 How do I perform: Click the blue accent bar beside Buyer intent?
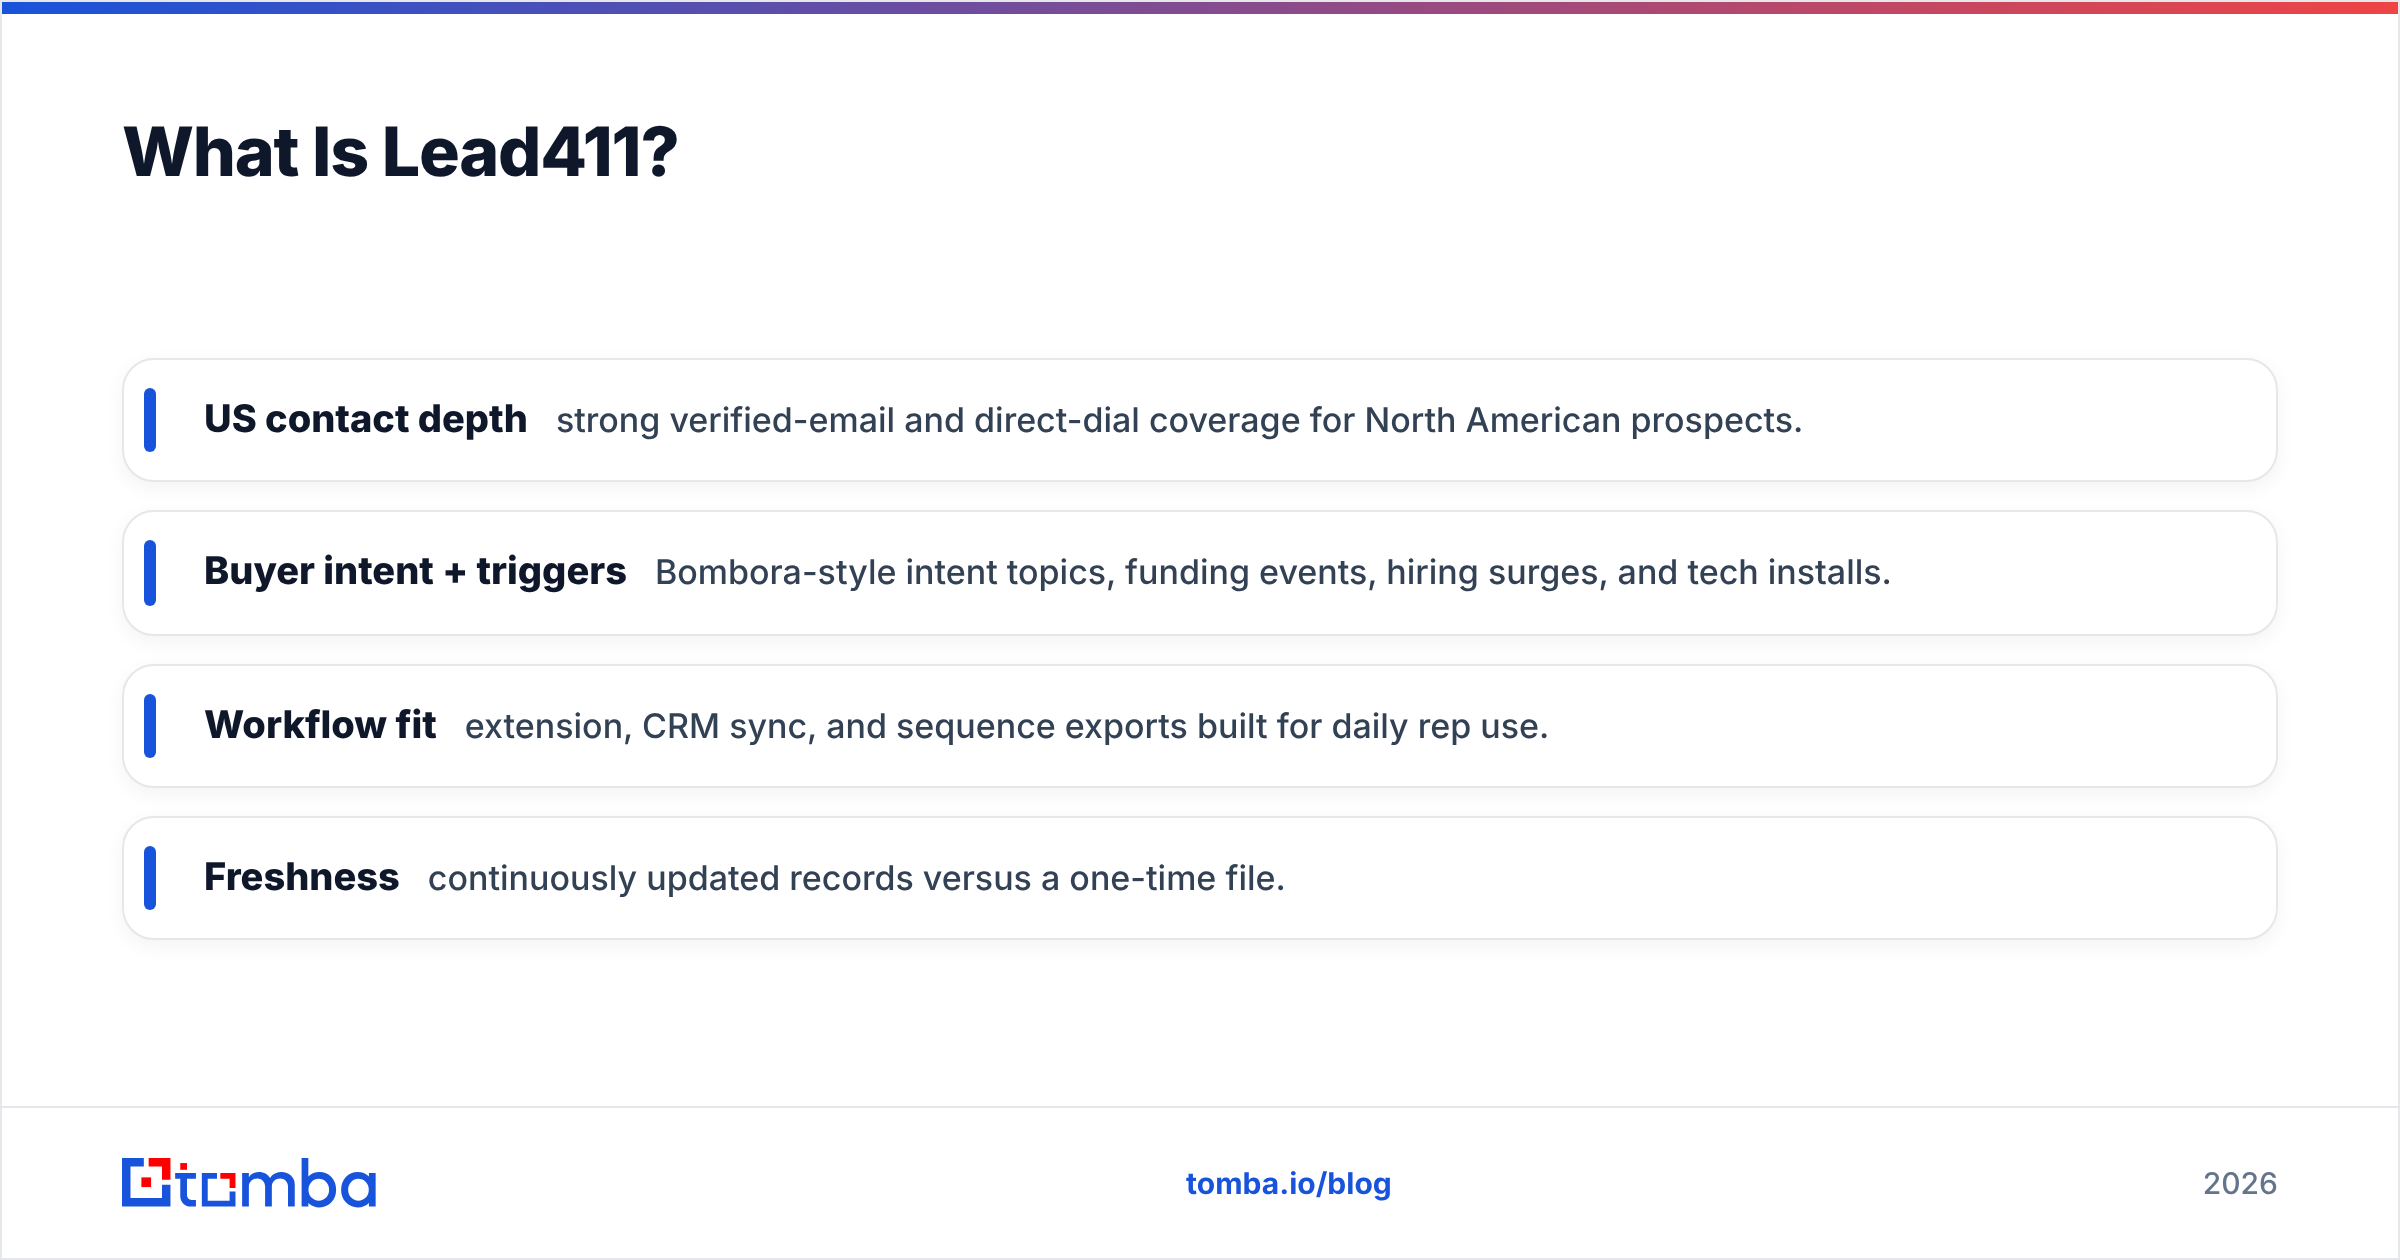(150, 573)
